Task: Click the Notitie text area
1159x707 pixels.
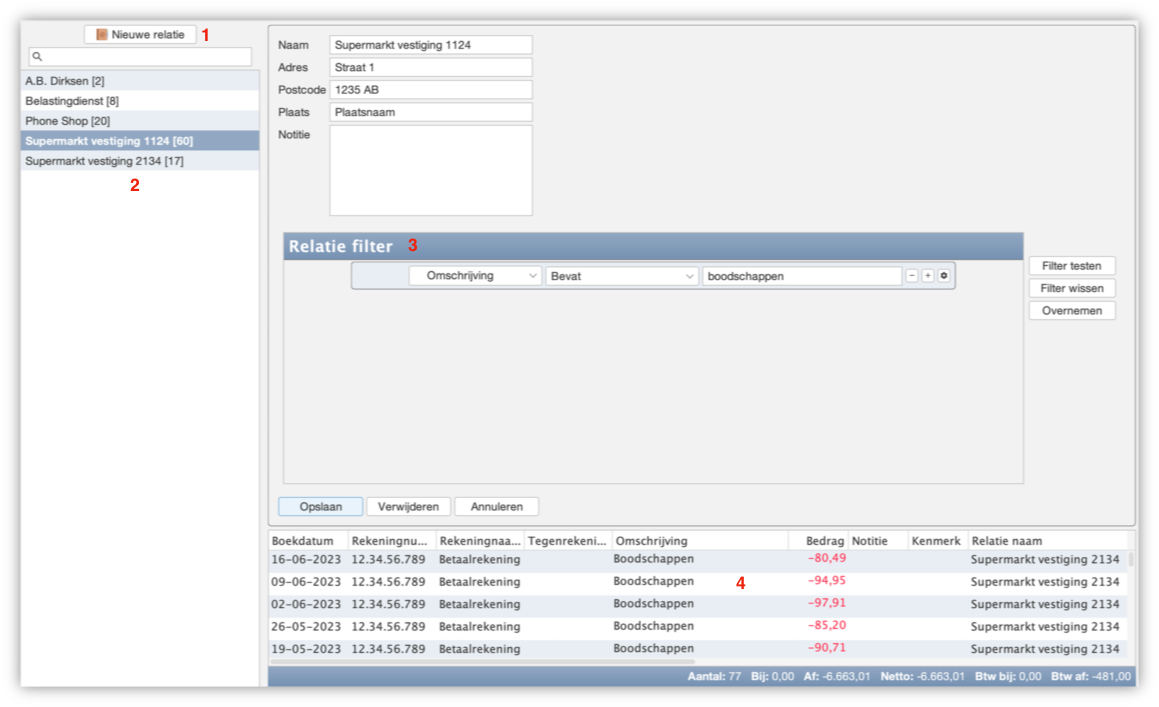Action: point(430,170)
